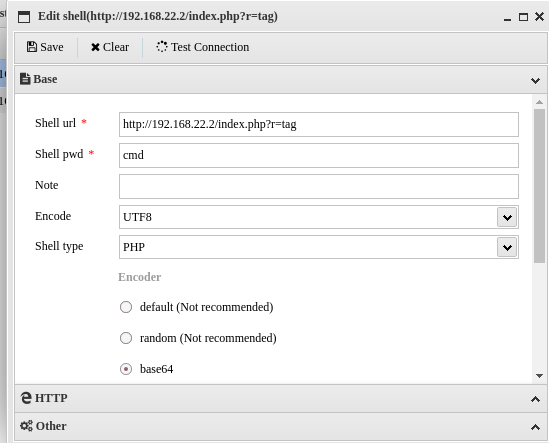Click the HTTP section browser icon
The height and width of the screenshot is (443, 549).
26,398
